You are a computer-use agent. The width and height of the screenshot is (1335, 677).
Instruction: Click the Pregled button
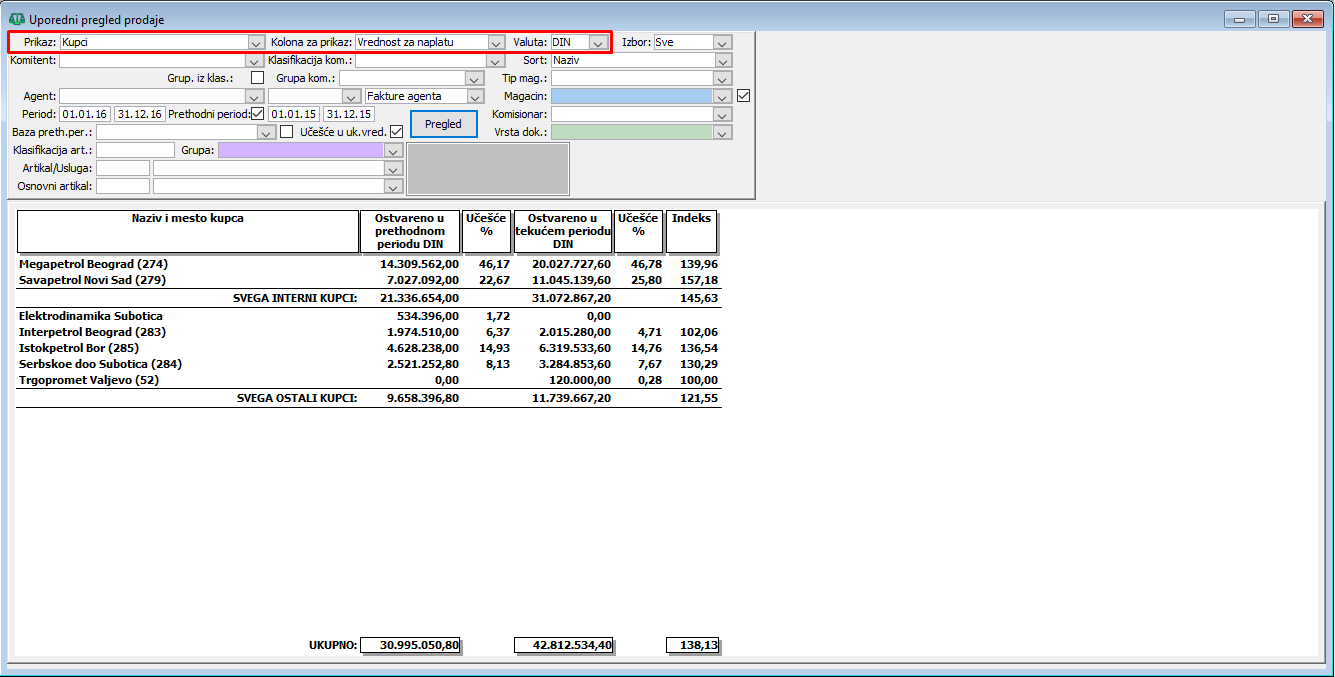click(443, 124)
